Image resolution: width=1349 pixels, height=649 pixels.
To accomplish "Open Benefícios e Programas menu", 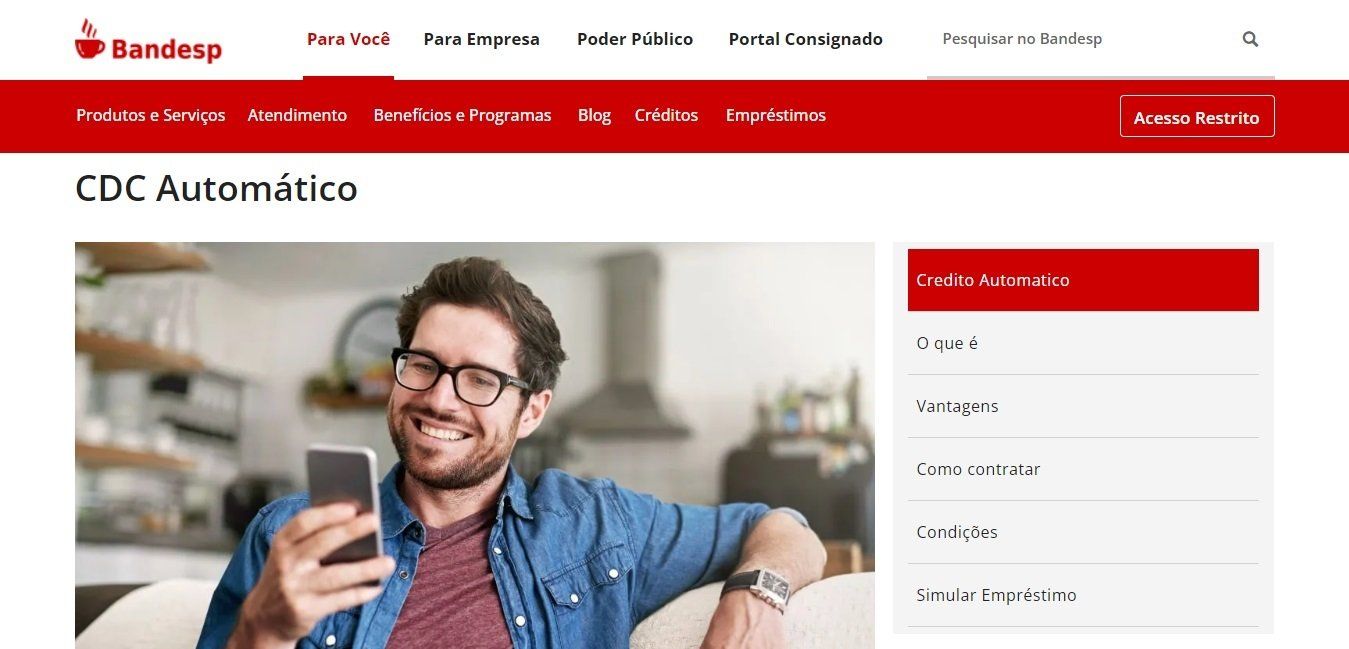I will pyautogui.click(x=462, y=115).
